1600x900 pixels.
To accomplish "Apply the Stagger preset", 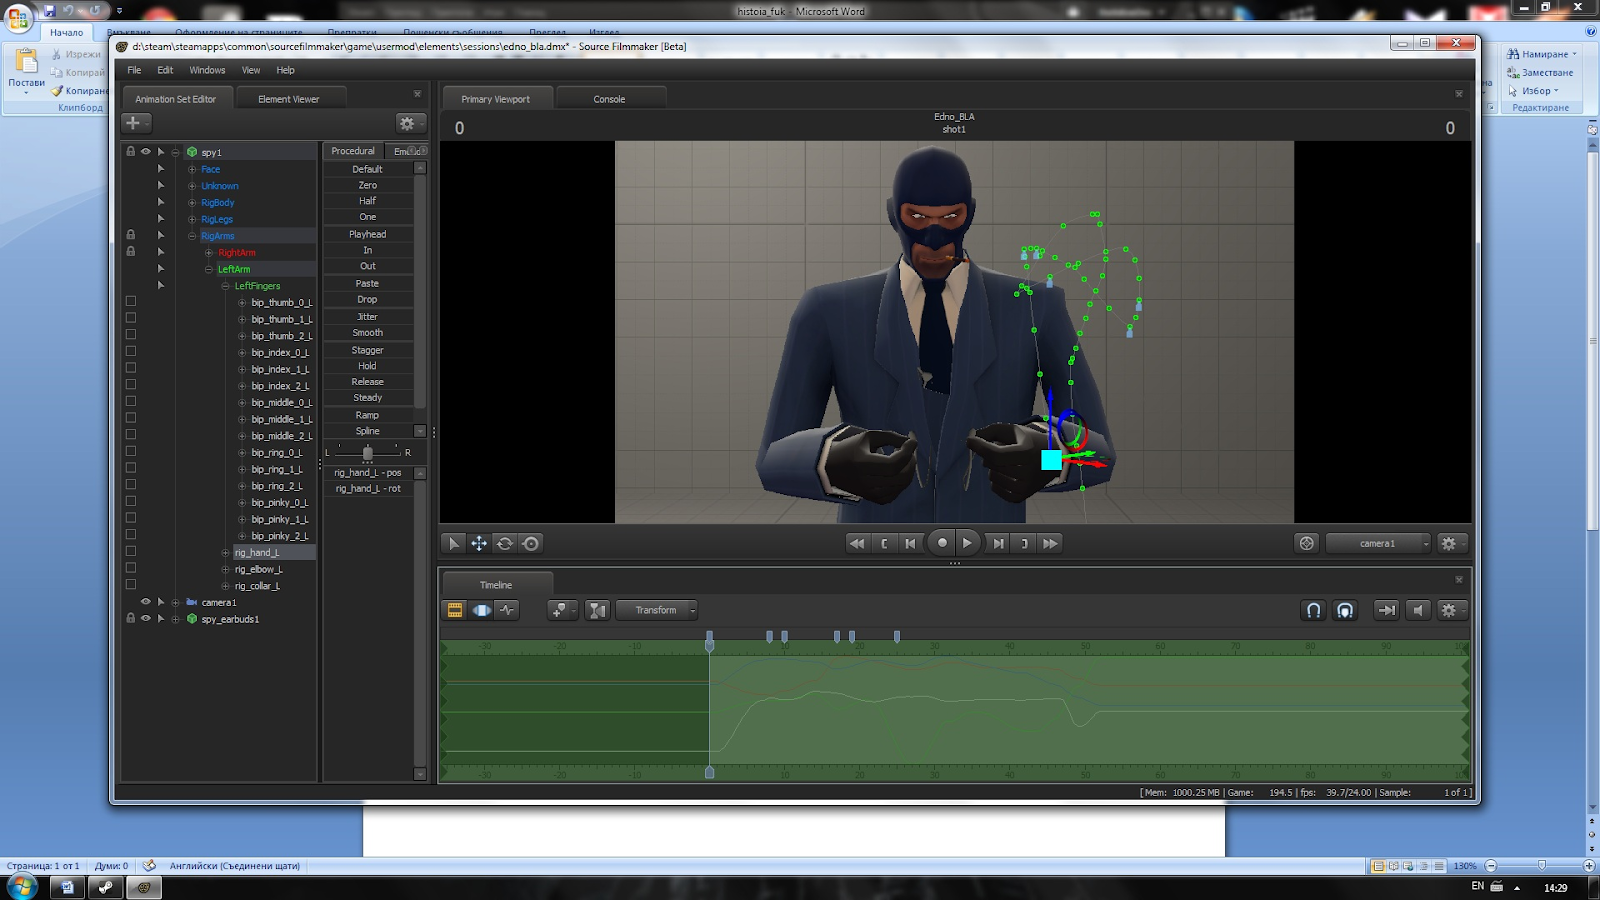I will 367,350.
